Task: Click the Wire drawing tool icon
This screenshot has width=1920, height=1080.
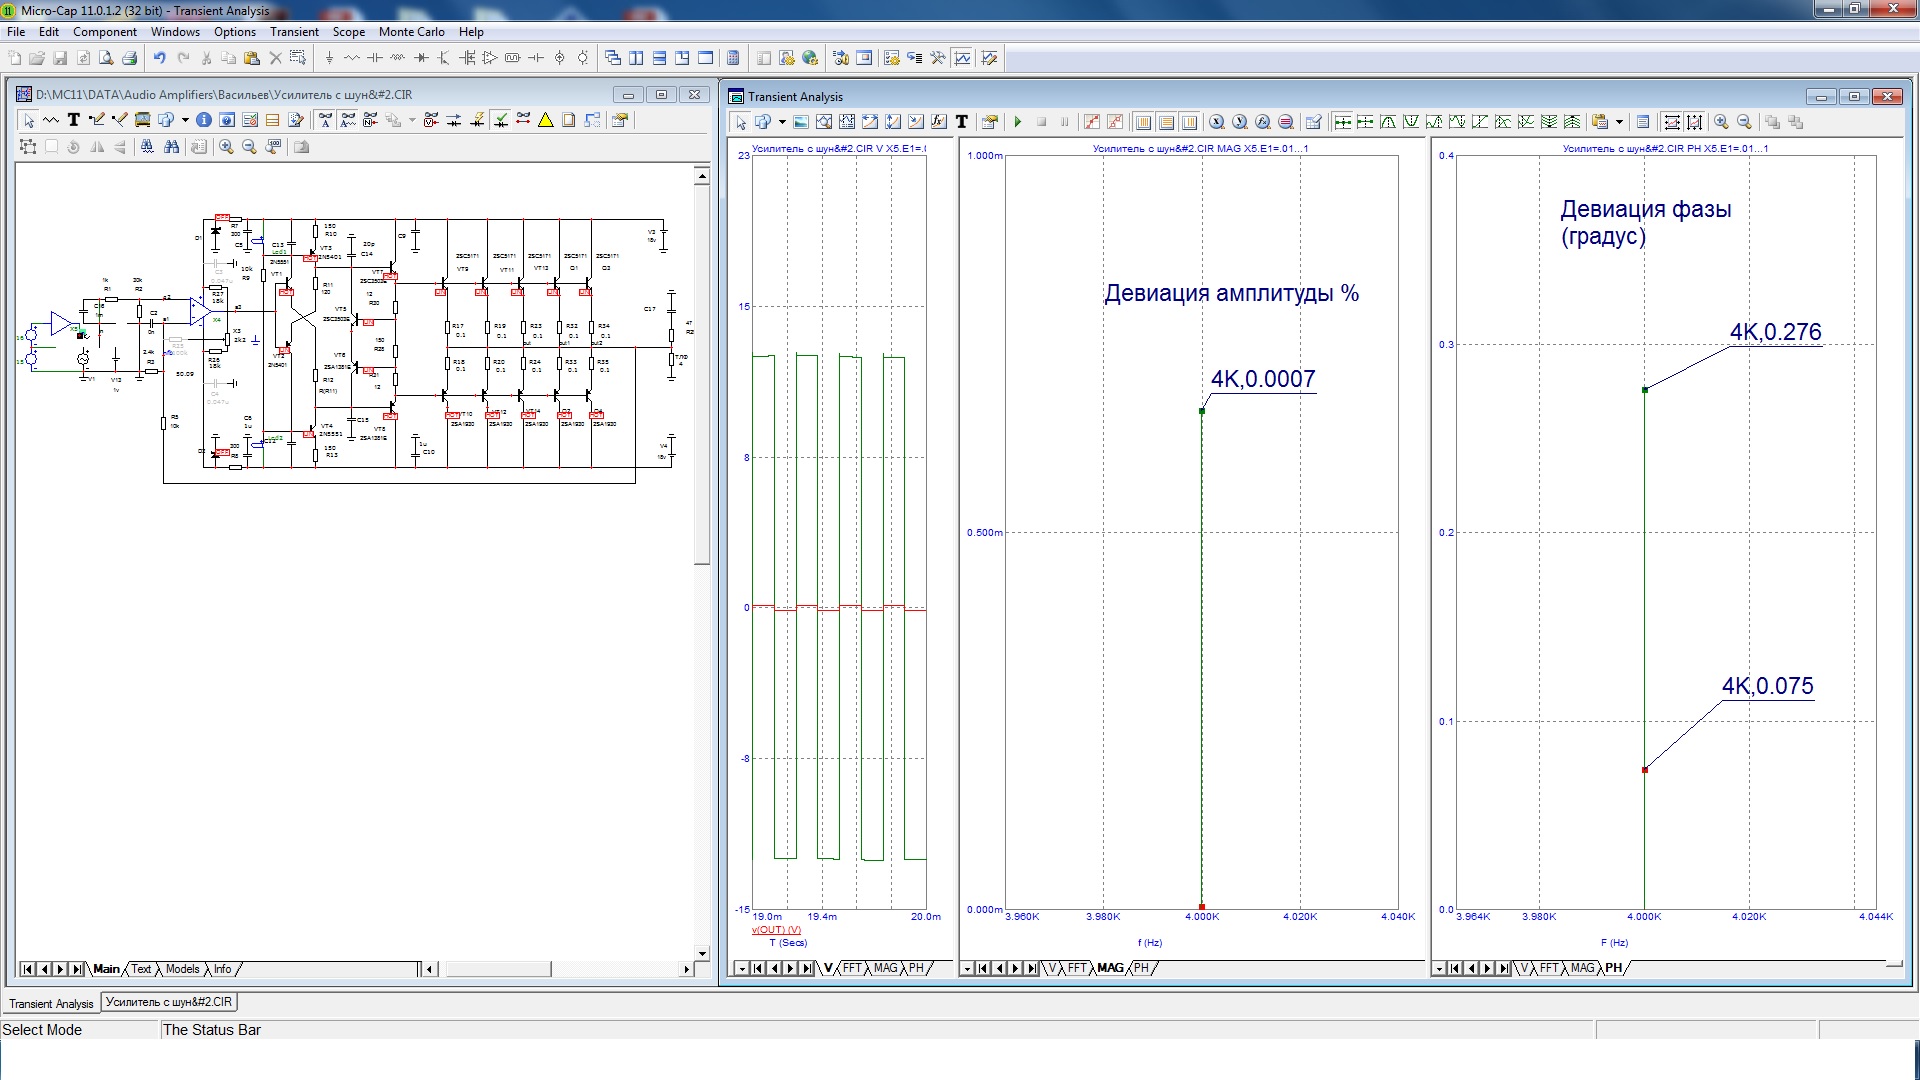Action: (96, 120)
